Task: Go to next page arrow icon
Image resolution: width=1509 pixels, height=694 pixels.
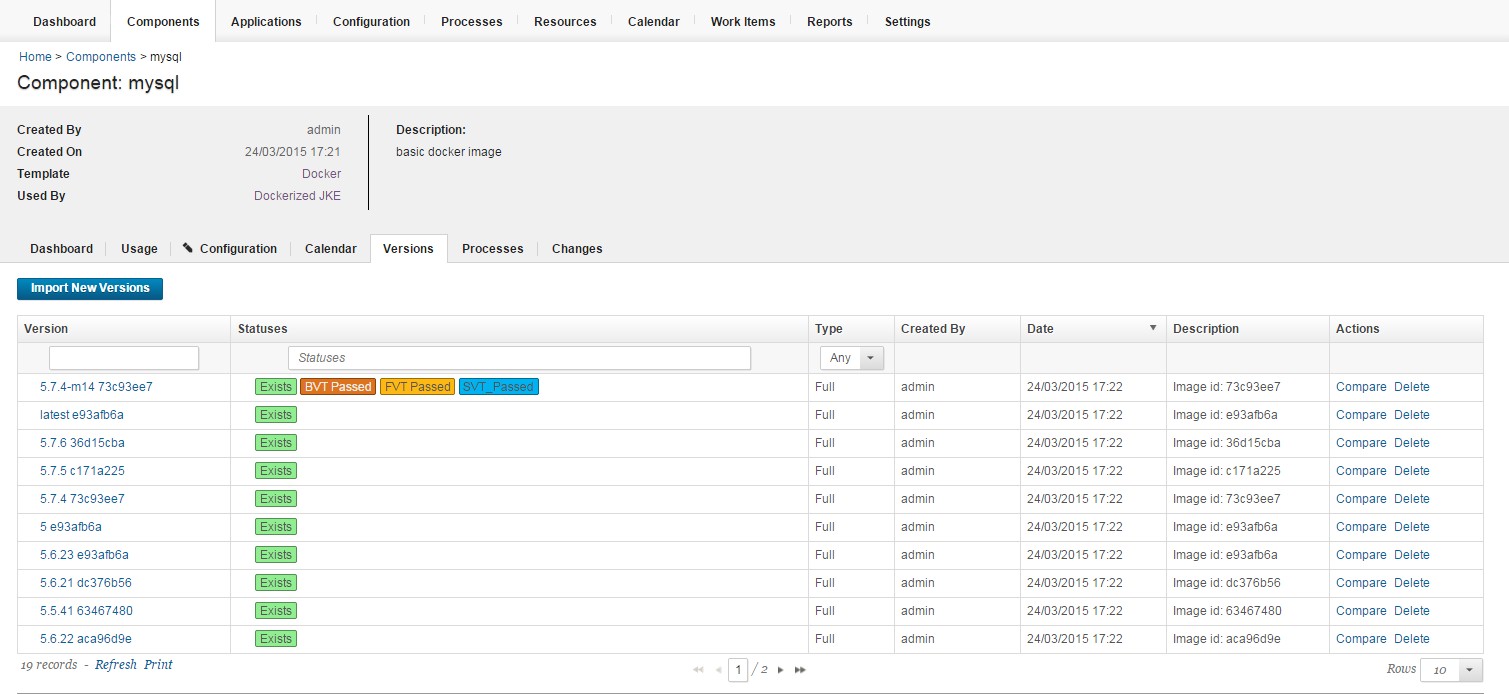Action: [x=781, y=670]
